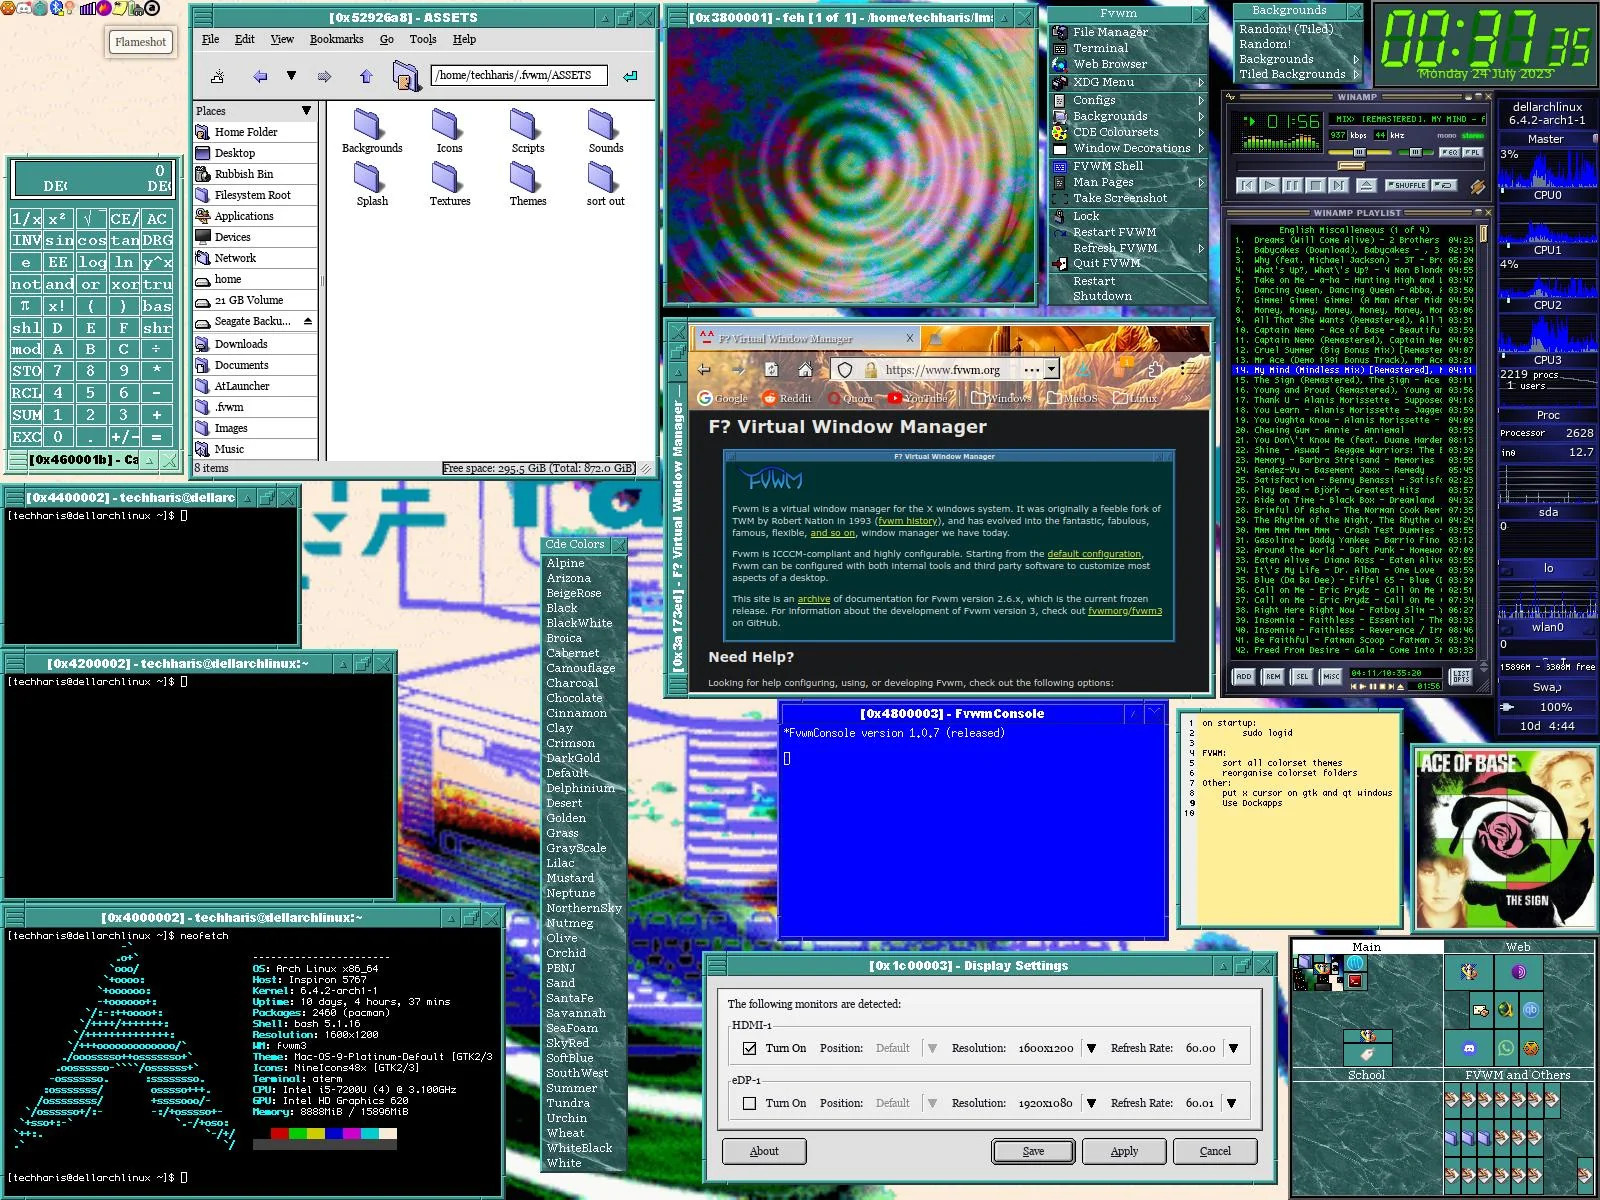Open the default configuration link
Screen dimensions: 1600x1200
[x=1093, y=554]
